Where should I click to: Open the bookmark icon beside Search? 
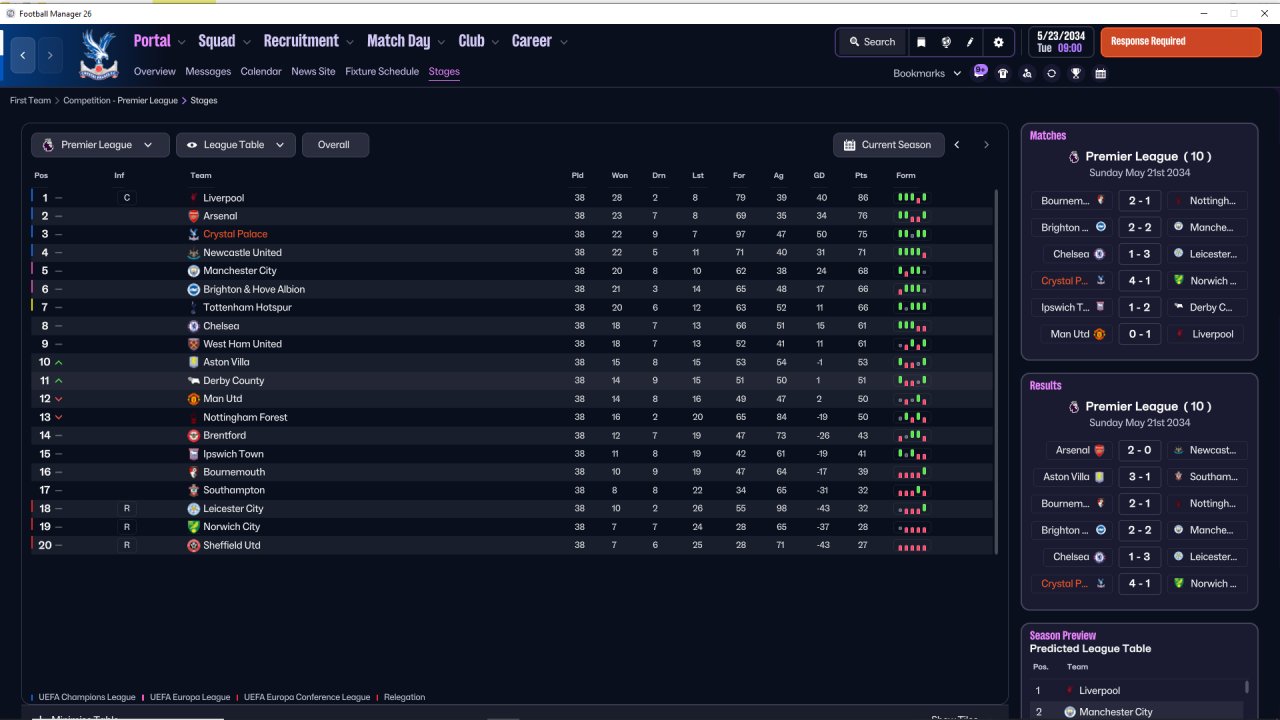point(921,42)
